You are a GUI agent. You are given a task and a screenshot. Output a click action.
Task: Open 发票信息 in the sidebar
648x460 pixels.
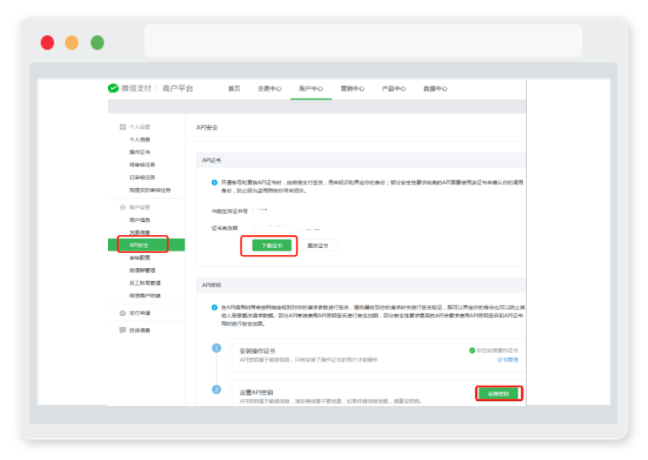[140, 232]
